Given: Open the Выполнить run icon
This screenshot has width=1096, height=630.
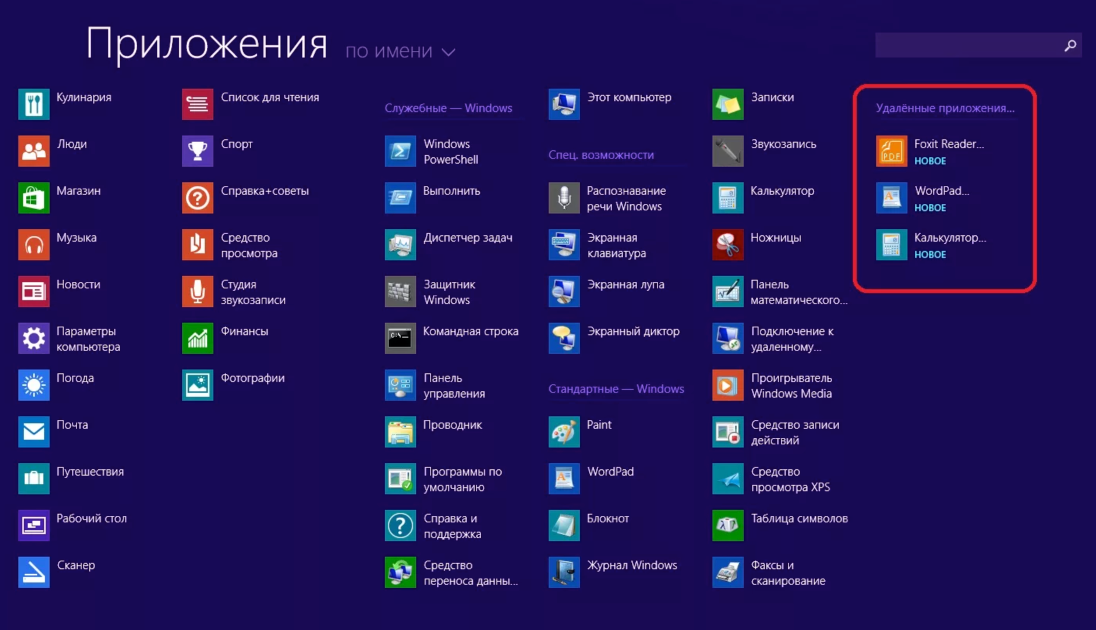Looking at the screenshot, I should (401, 198).
